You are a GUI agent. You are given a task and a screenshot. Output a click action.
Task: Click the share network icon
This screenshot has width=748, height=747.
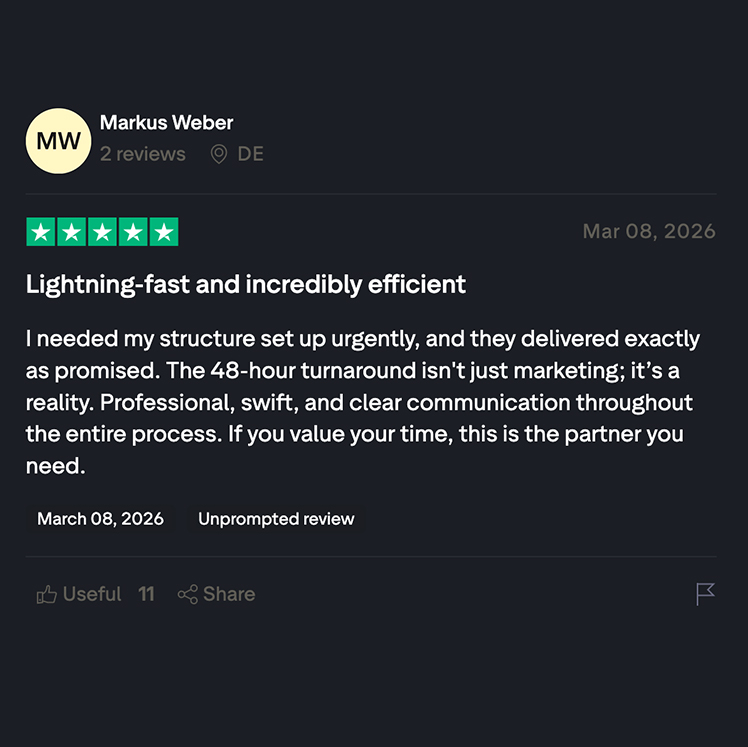(187, 595)
